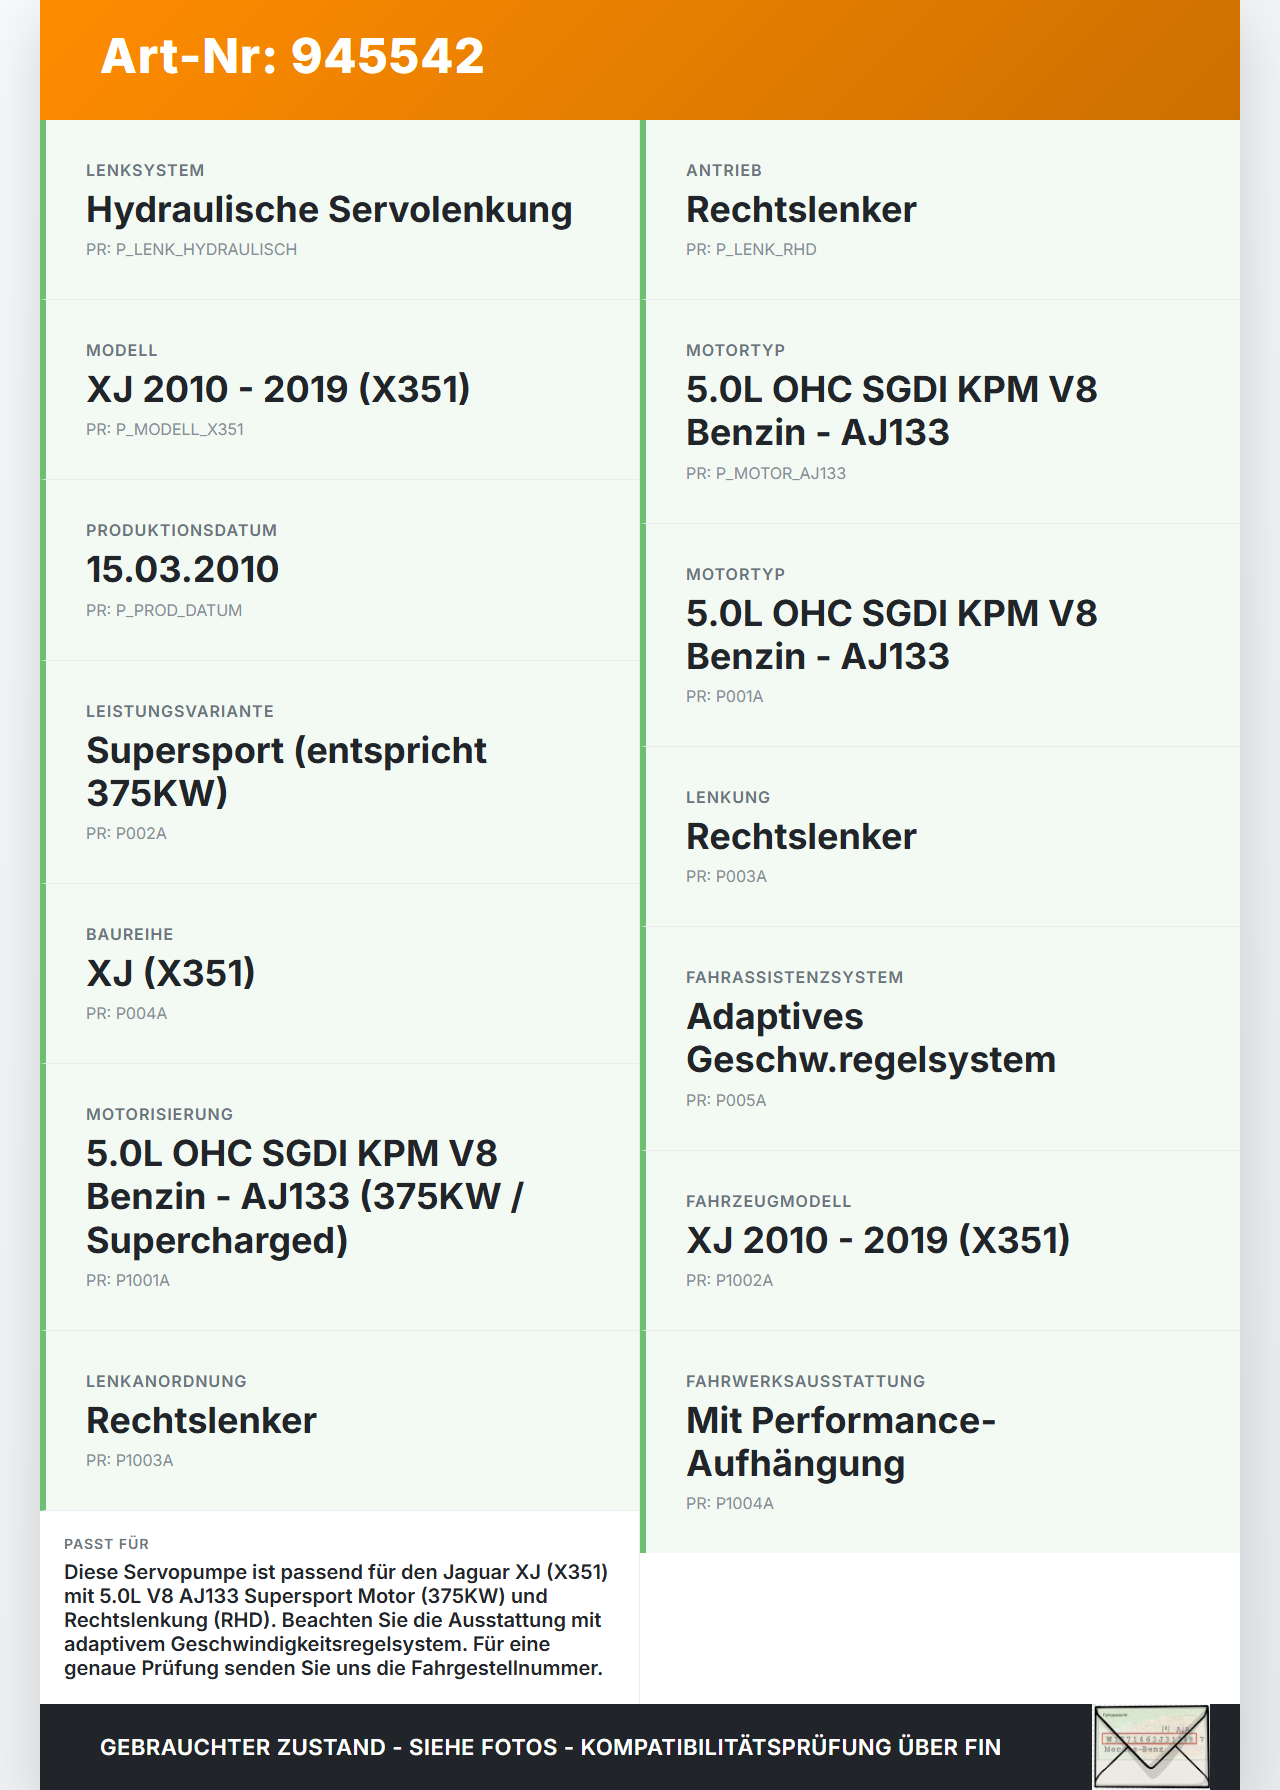
Task: Select the Hydraulische Servolenkung card
Action: pos(340,210)
